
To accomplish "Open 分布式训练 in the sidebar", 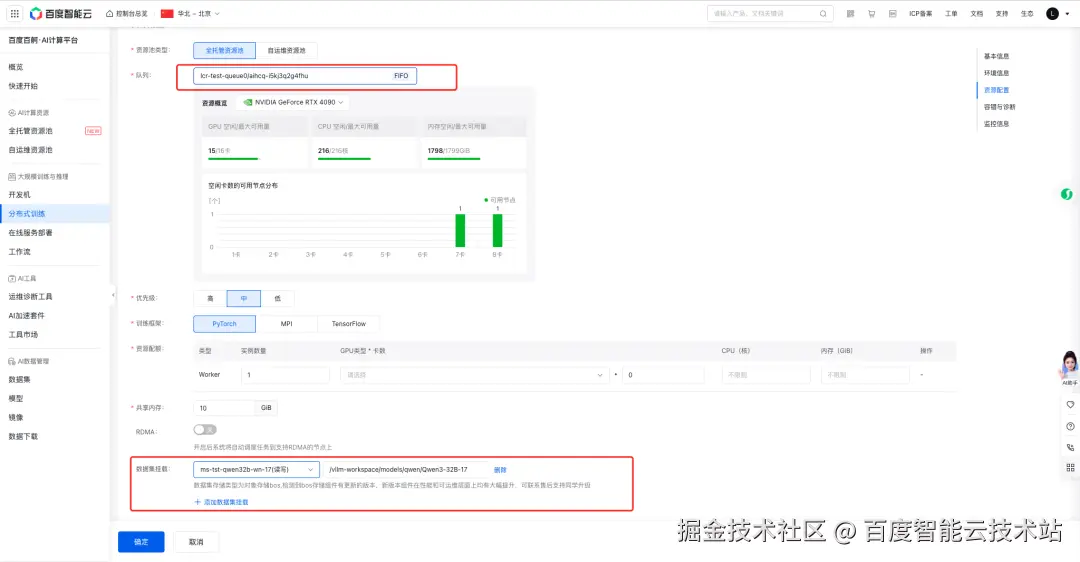I will click(27, 214).
